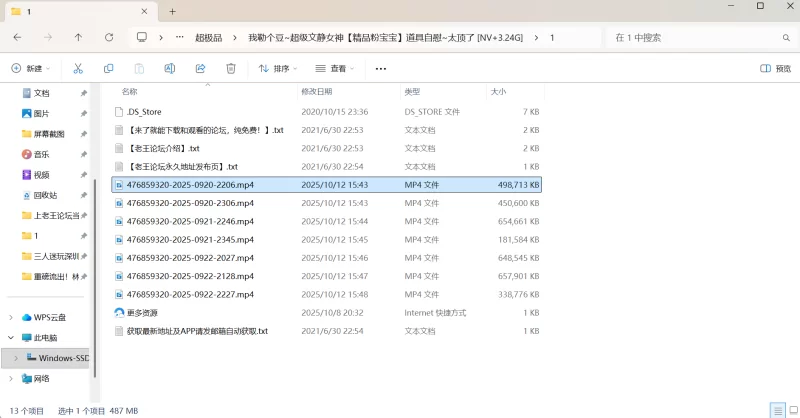Click the Delete trash can icon
Image resolution: width=800 pixels, height=418 pixels.
(230, 69)
